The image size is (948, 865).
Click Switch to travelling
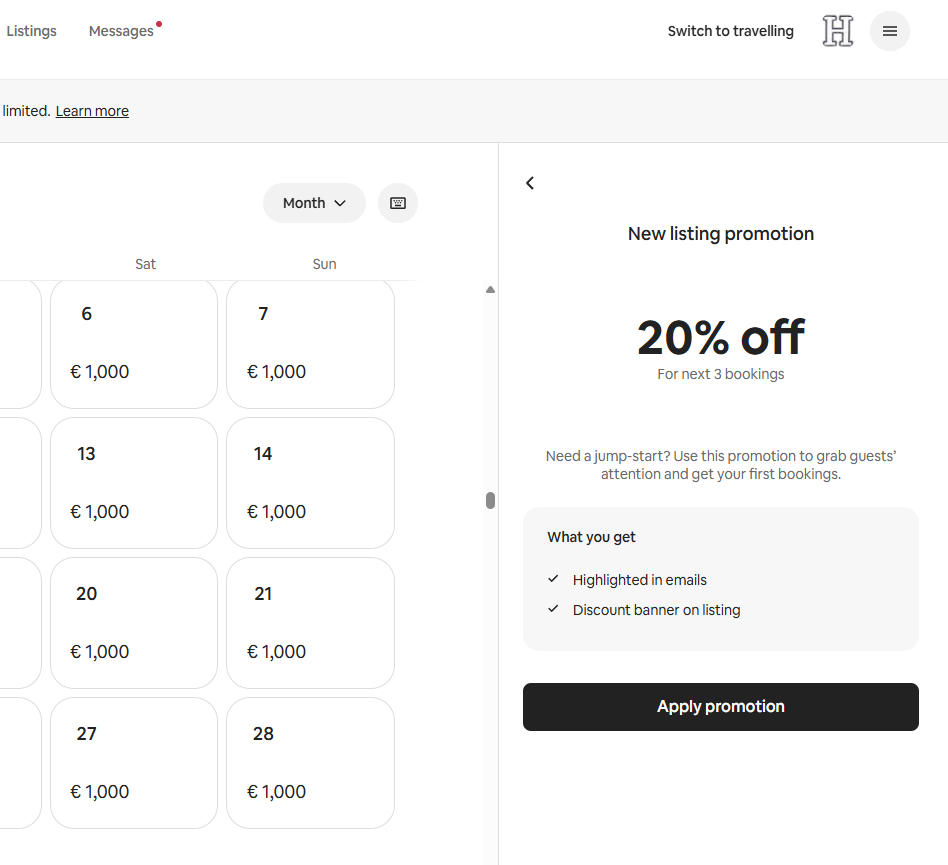pos(730,31)
